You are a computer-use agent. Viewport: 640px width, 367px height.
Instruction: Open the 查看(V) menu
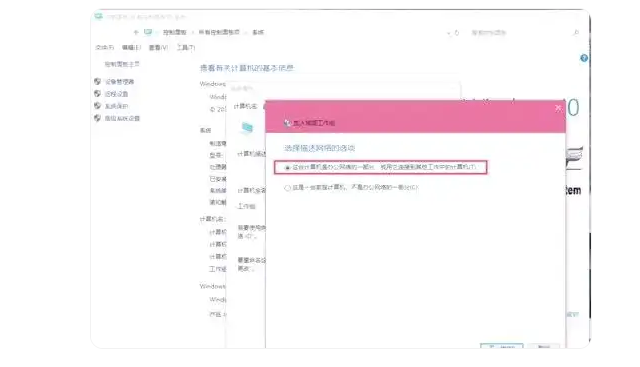pyautogui.click(x=158, y=48)
